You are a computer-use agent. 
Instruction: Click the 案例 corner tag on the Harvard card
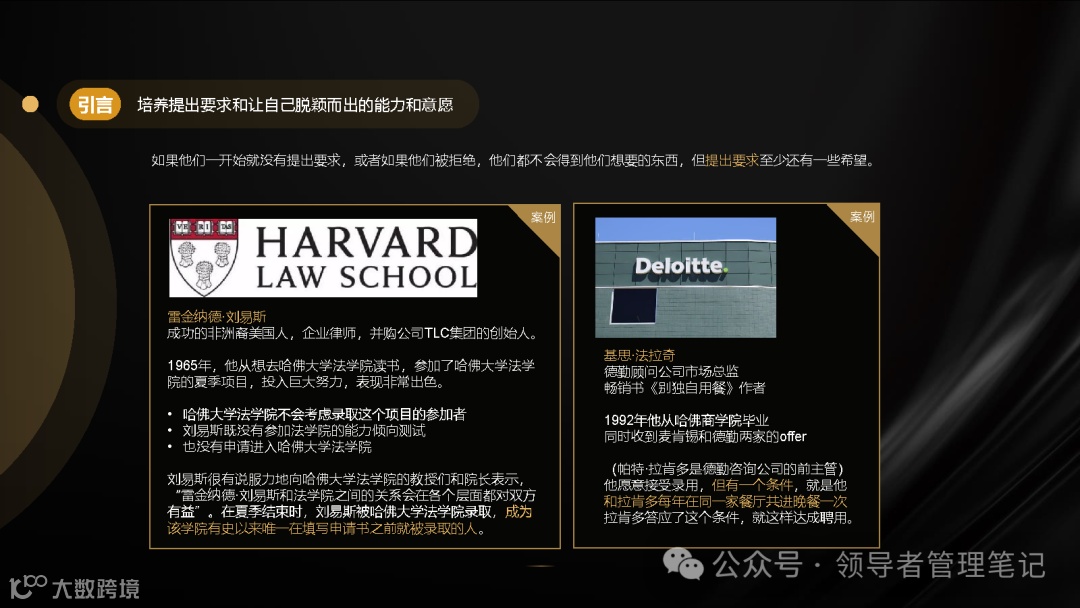(x=543, y=217)
